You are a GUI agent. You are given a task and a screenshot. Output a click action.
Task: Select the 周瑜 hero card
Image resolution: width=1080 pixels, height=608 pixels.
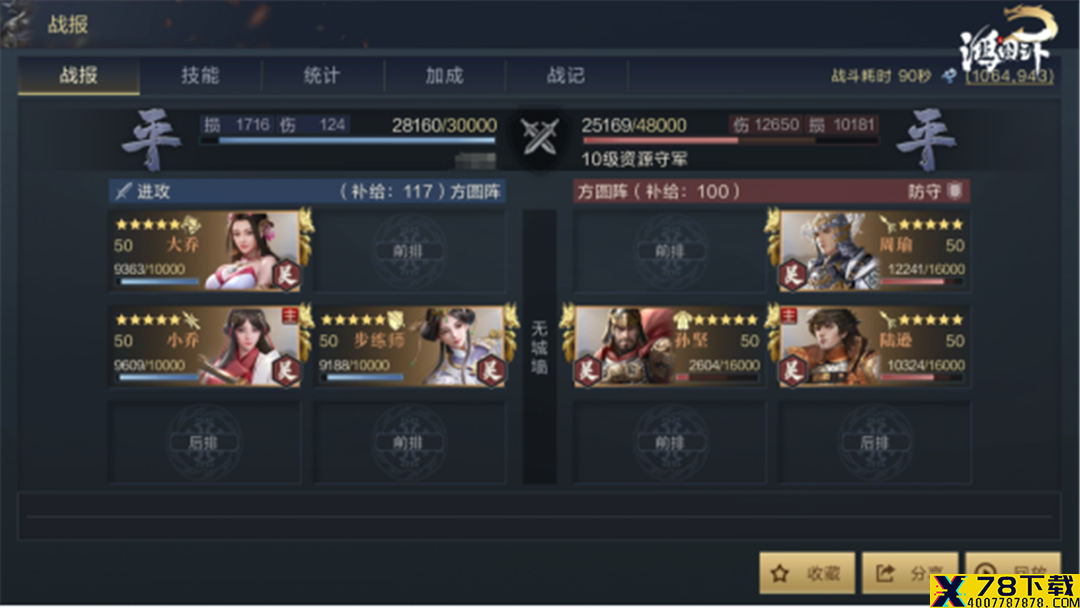(874, 251)
